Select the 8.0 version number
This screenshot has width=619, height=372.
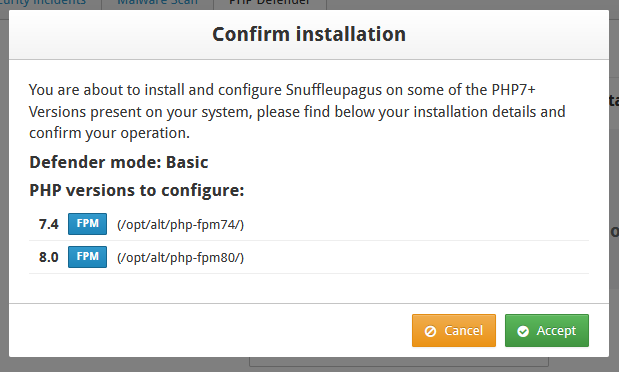[x=49, y=257]
